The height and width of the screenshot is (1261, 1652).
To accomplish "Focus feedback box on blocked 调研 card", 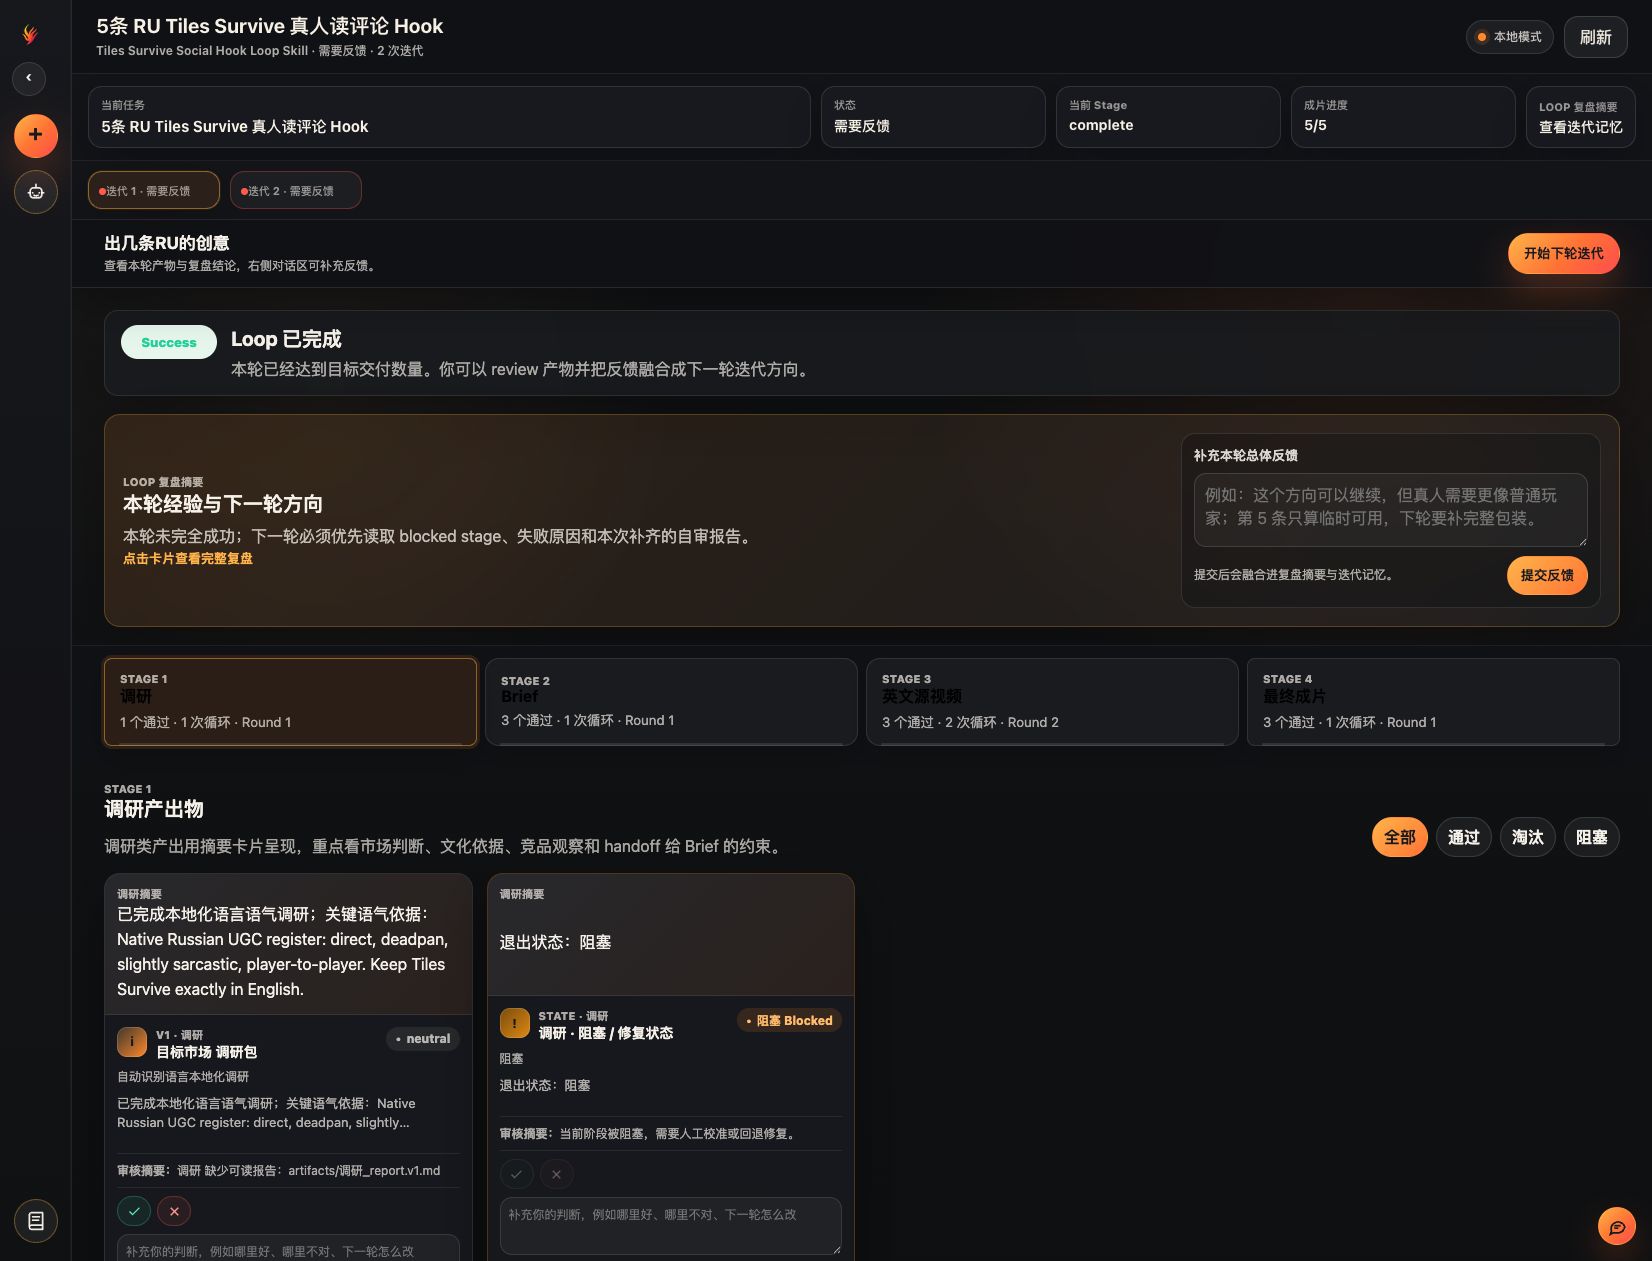I will 671,1226.
